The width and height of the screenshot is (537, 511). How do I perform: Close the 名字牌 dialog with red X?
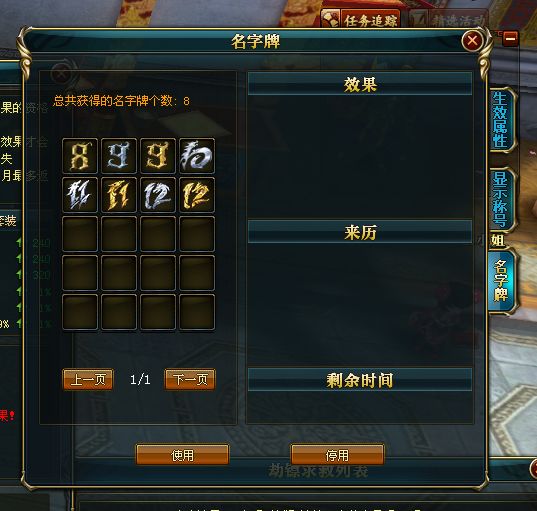tap(473, 41)
